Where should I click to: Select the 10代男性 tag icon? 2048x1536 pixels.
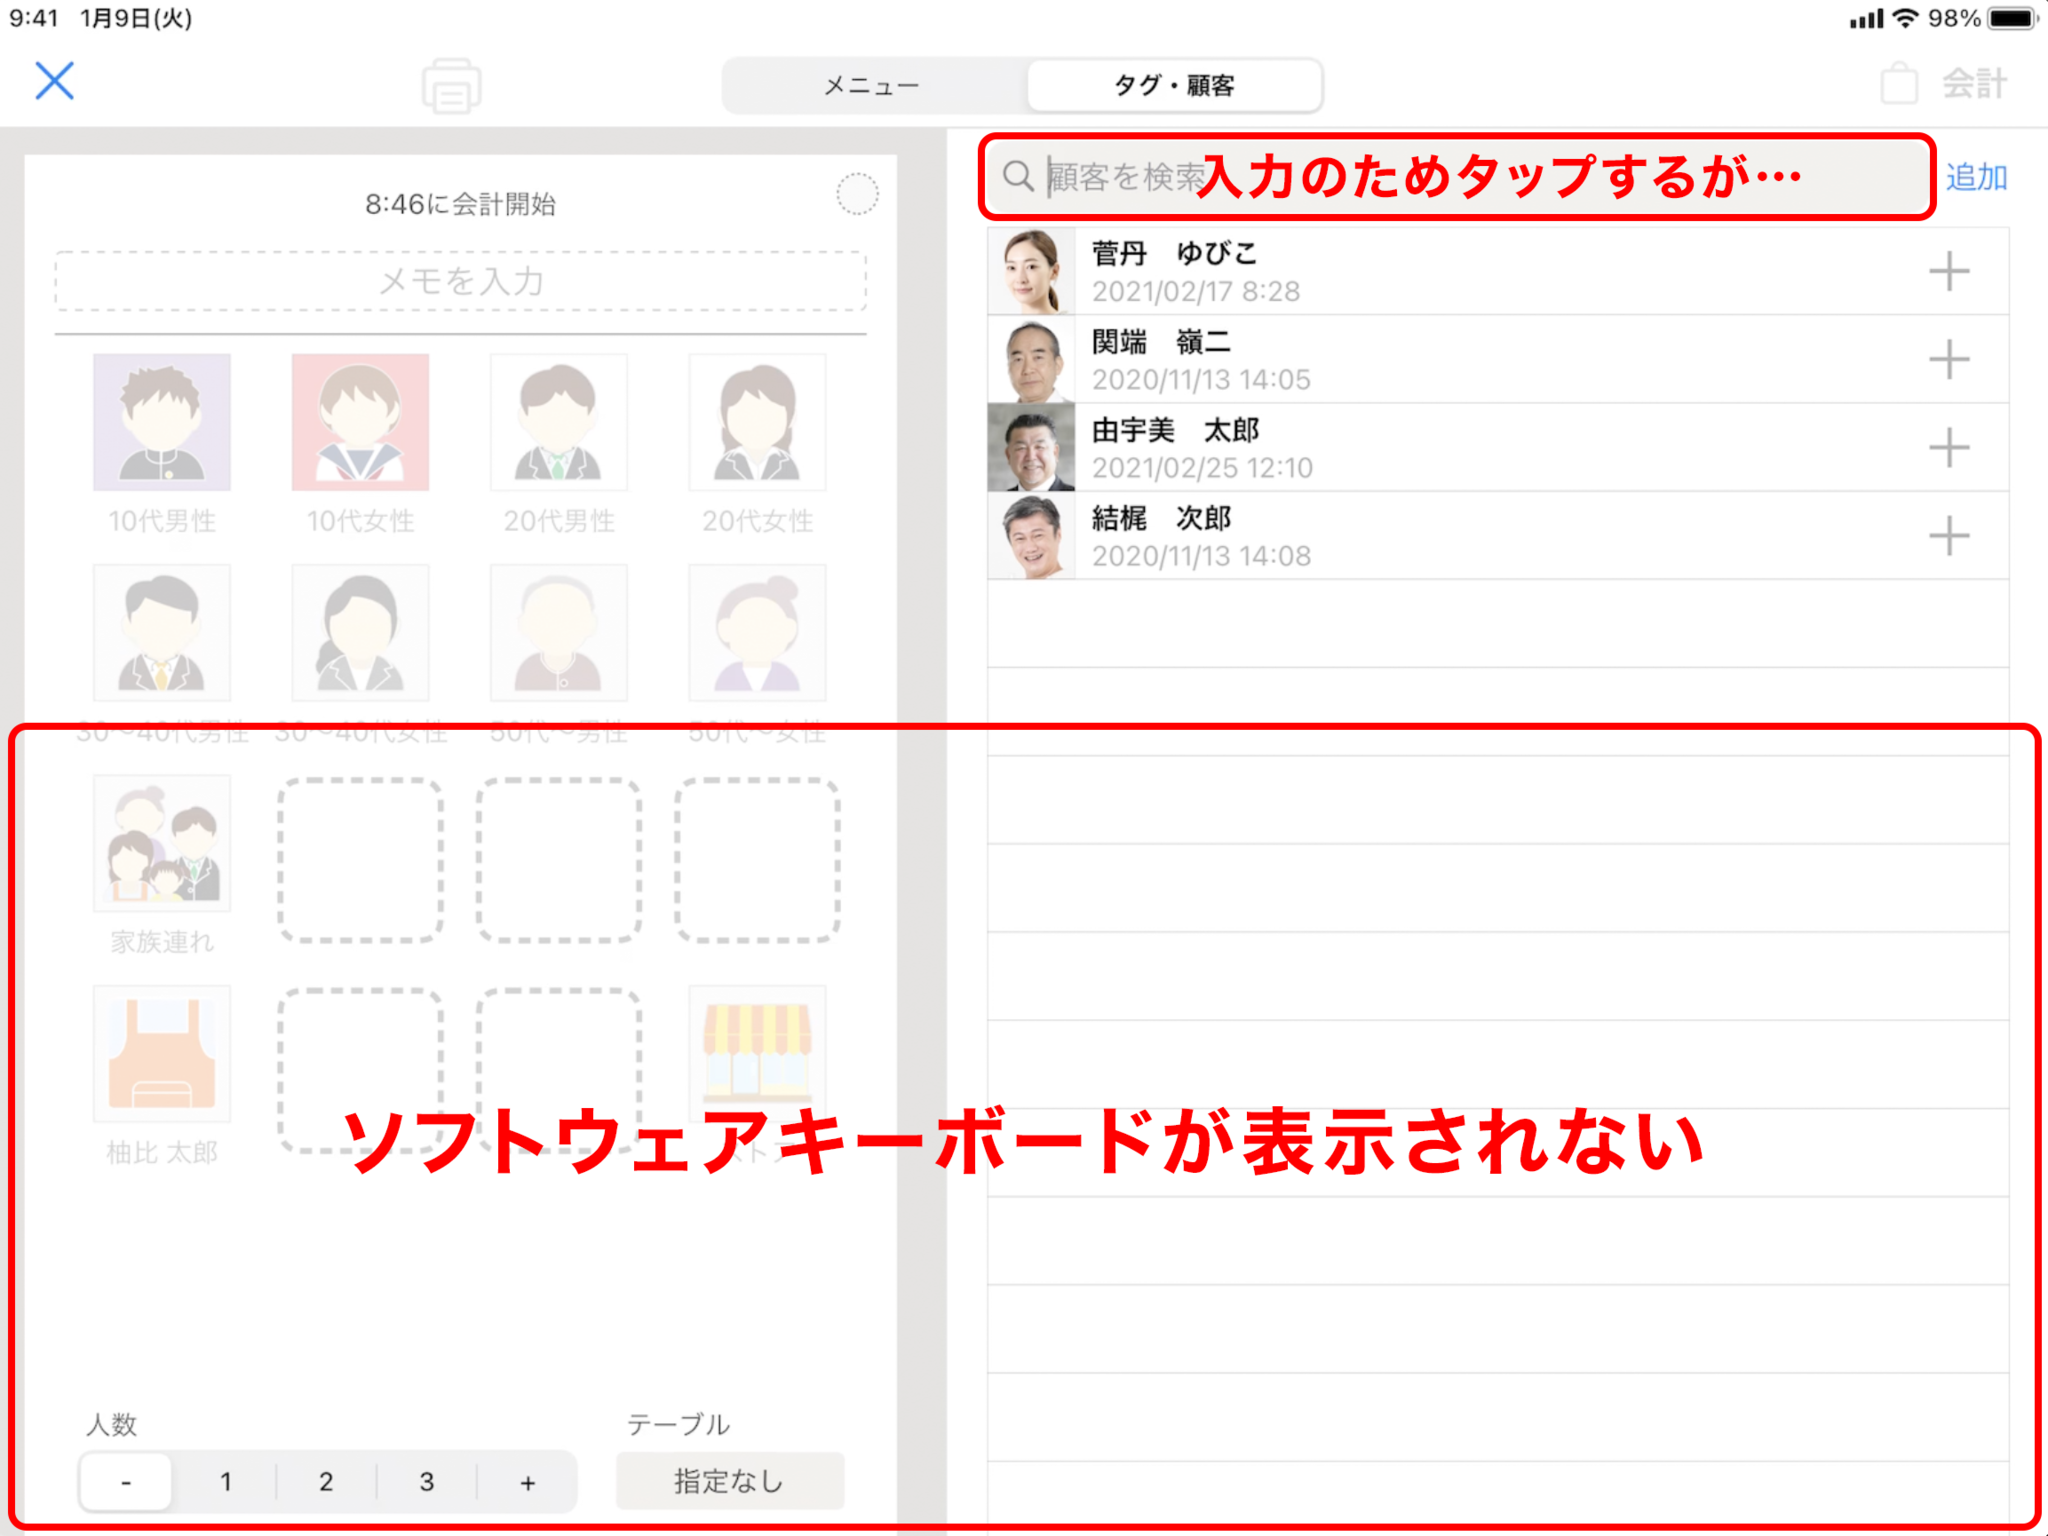(x=162, y=422)
